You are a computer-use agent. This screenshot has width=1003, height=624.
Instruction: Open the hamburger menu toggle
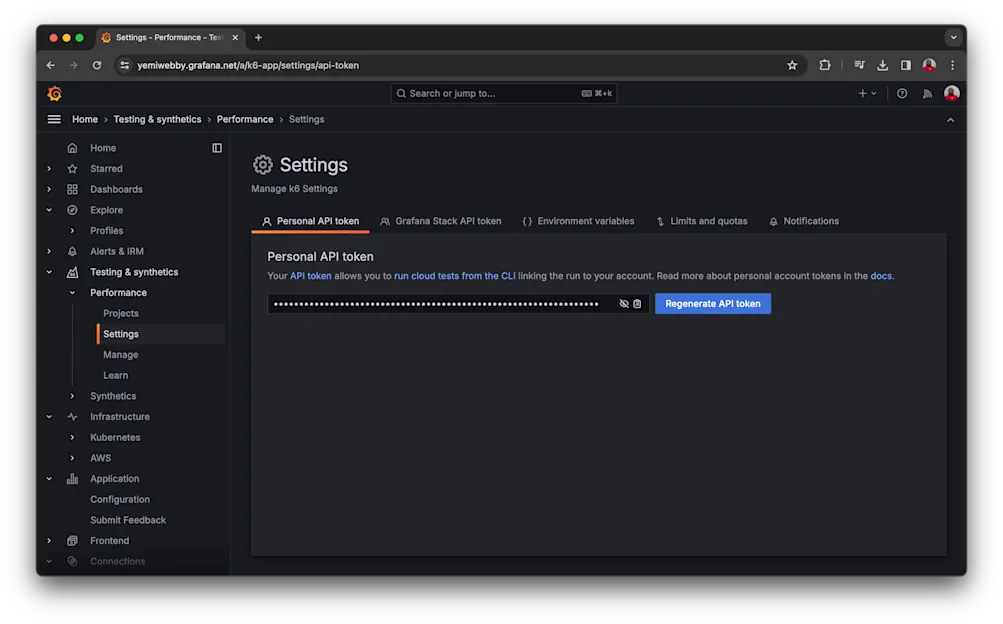click(x=54, y=120)
